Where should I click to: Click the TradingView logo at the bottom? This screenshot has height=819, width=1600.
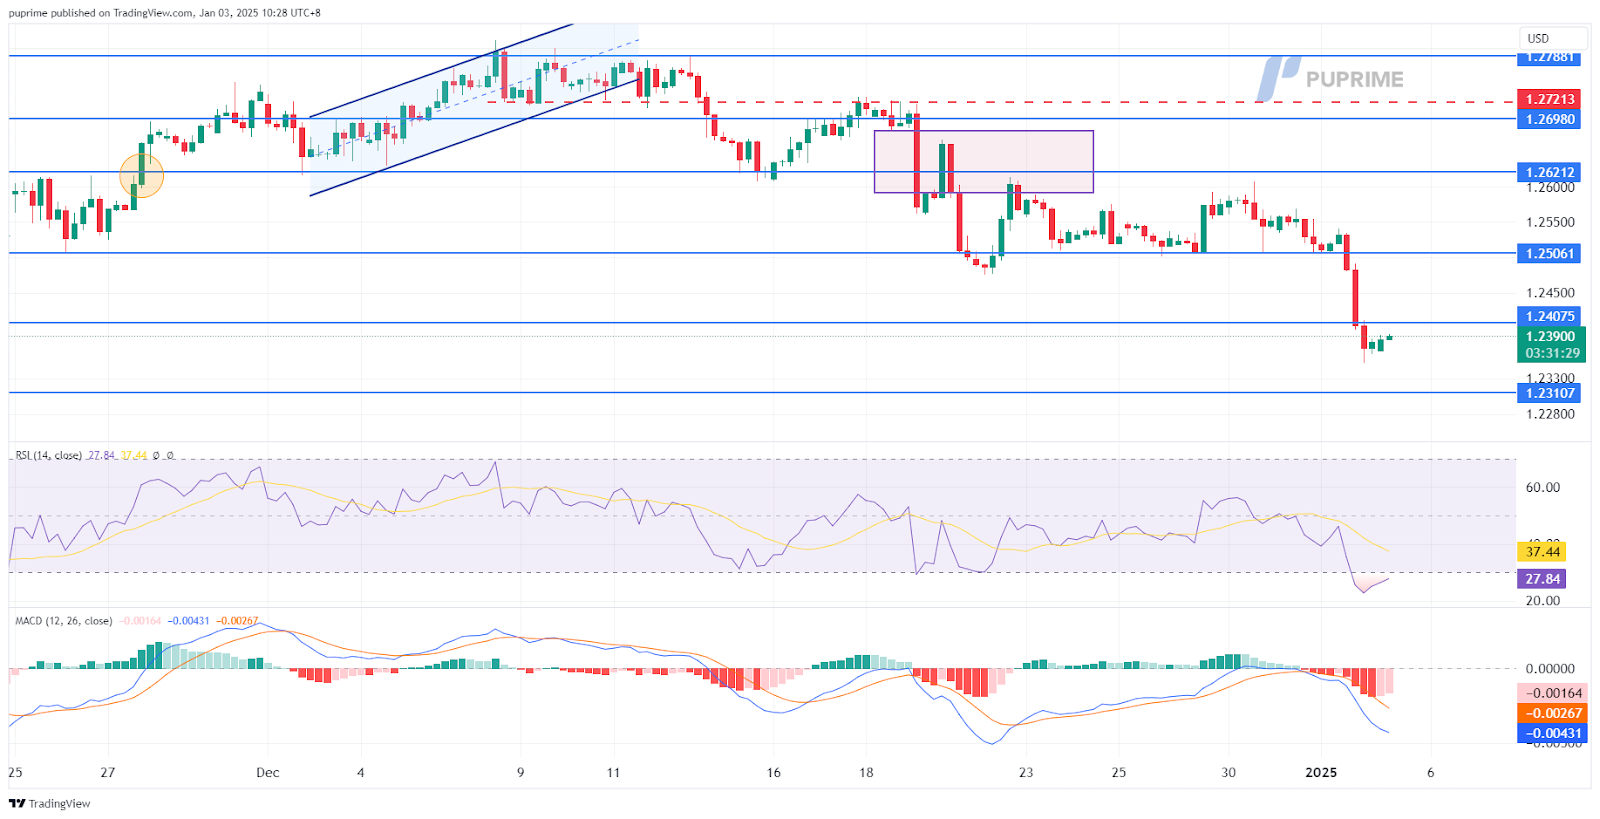(50, 803)
